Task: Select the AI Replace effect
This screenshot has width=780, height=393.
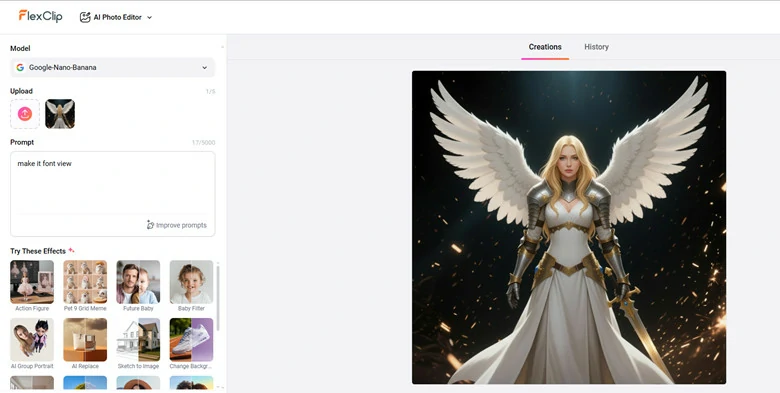Action: 85,344
